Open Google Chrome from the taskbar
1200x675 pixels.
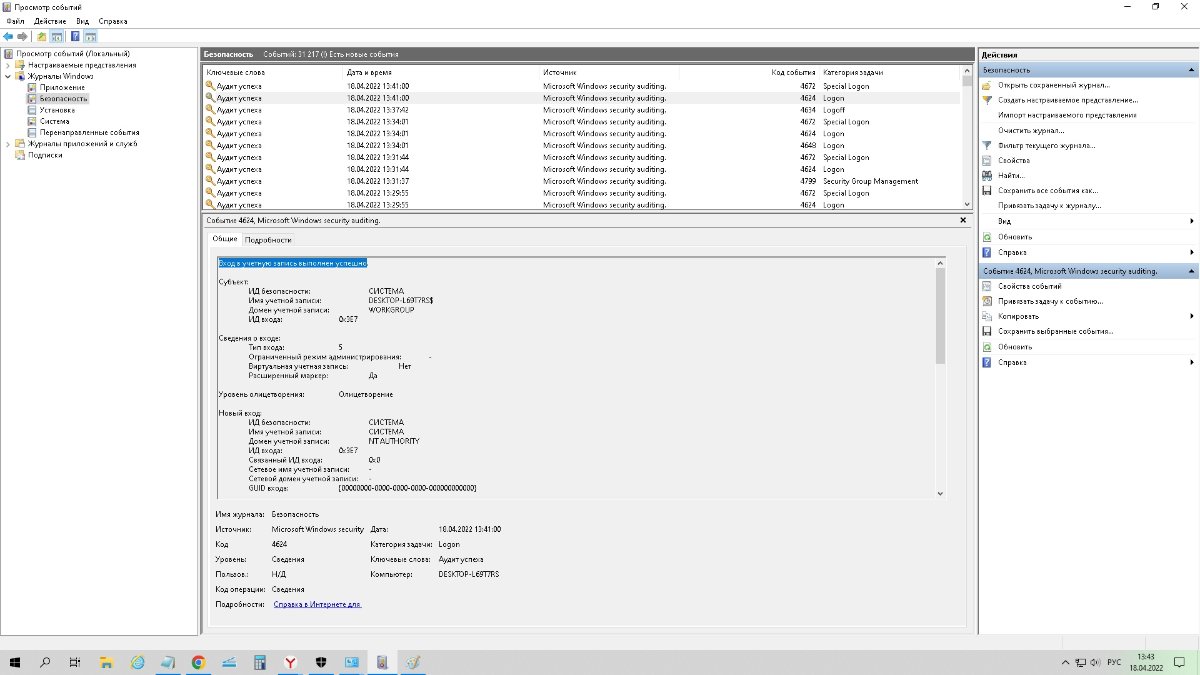(x=198, y=662)
